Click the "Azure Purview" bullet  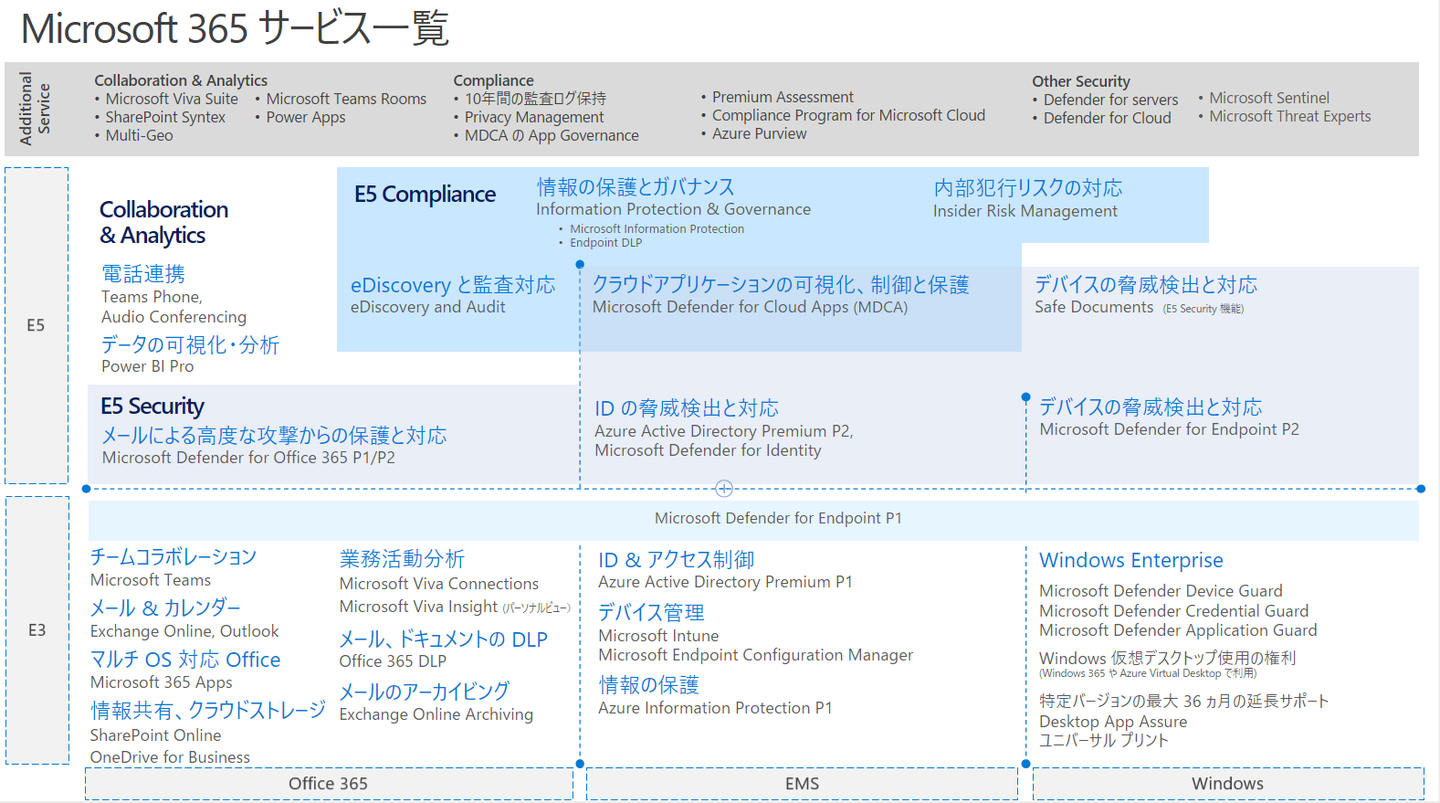(x=759, y=133)
